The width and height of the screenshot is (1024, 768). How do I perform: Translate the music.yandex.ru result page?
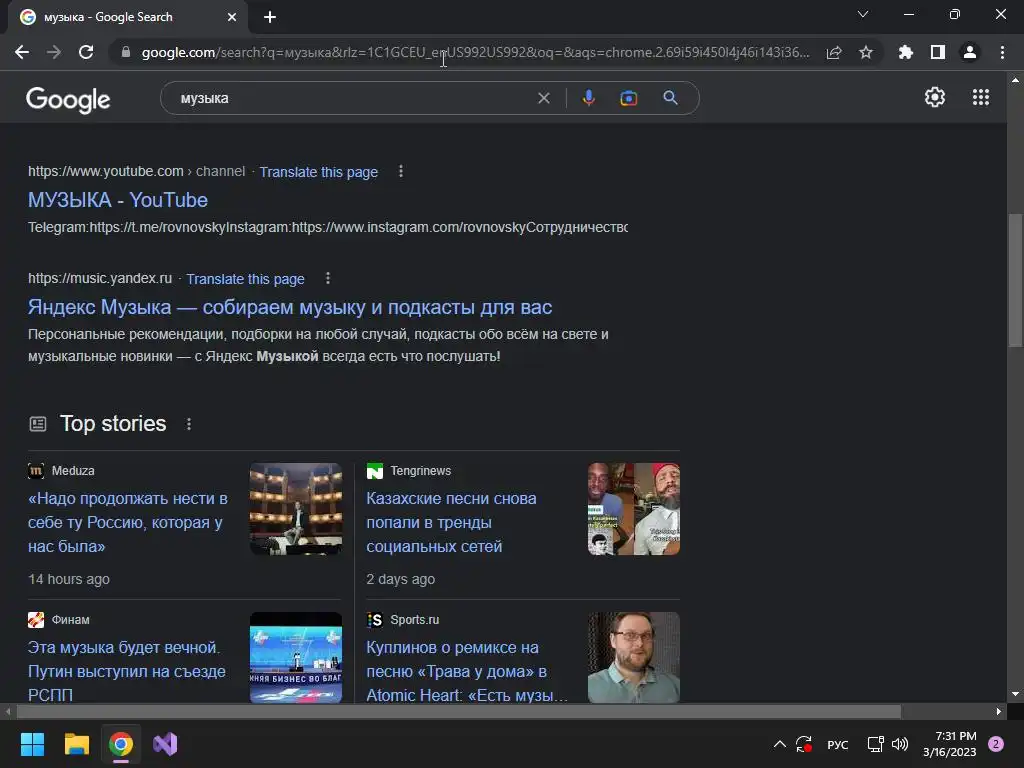(x=246, y=279)
